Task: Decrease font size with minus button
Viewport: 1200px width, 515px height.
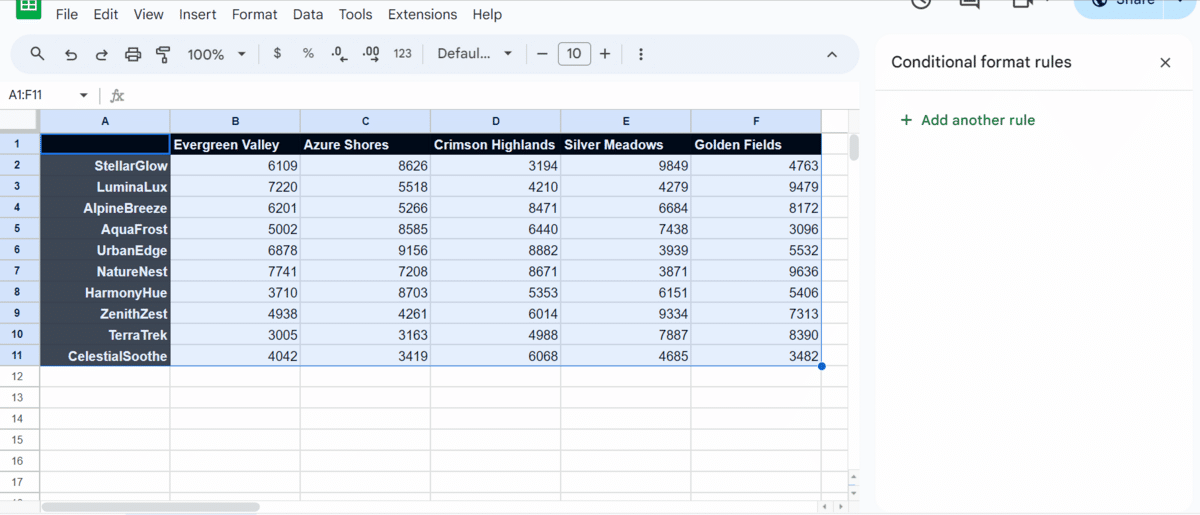Action: point(542,54)
